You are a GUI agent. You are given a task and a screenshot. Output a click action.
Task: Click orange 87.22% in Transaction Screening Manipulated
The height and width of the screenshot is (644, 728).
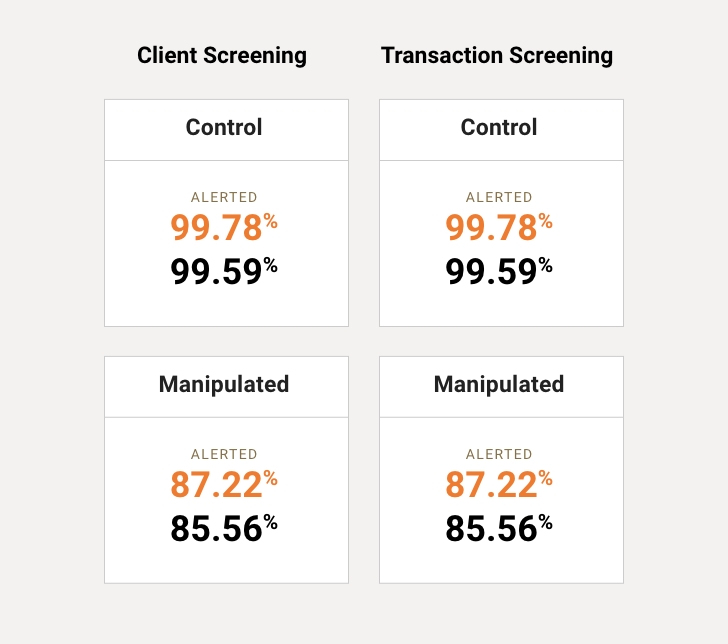click(x=499, y=485)
